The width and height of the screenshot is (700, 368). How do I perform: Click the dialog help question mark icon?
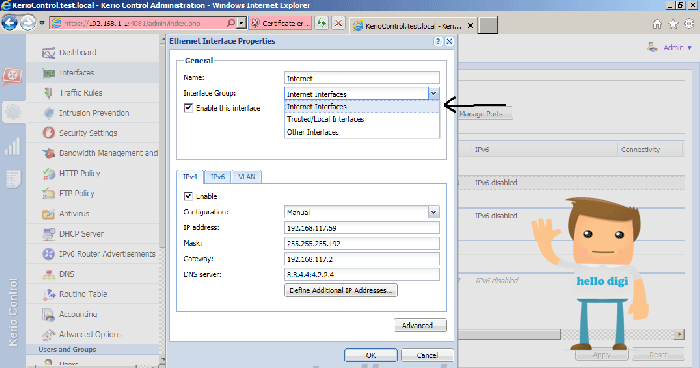pos(438,42)
